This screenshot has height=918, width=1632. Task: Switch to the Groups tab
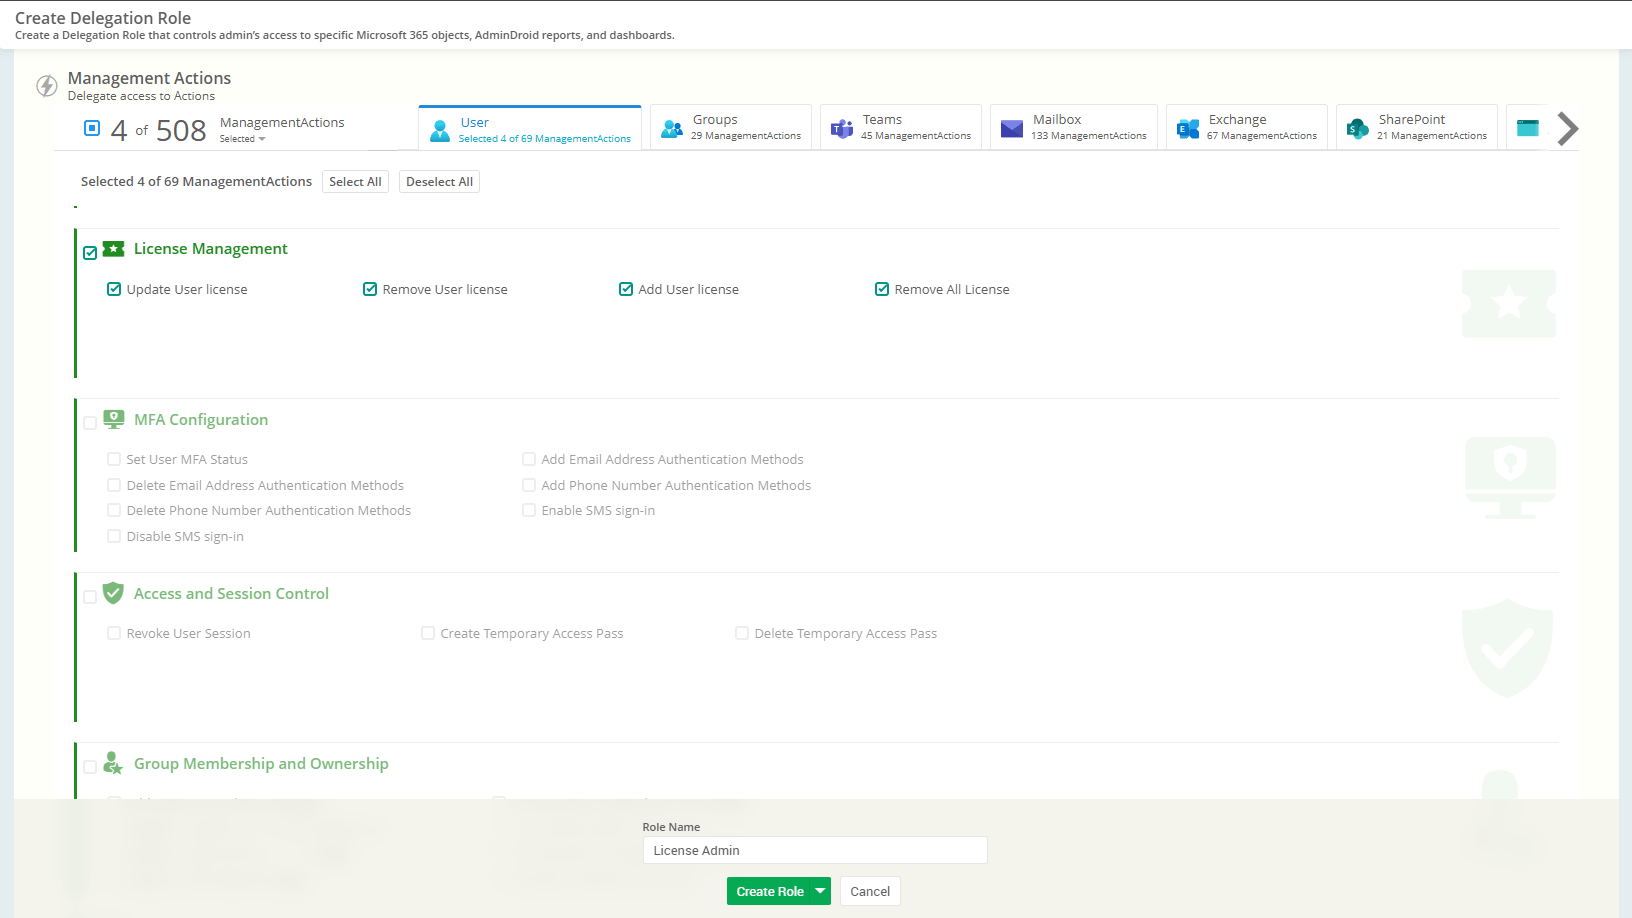click(731, 127)
